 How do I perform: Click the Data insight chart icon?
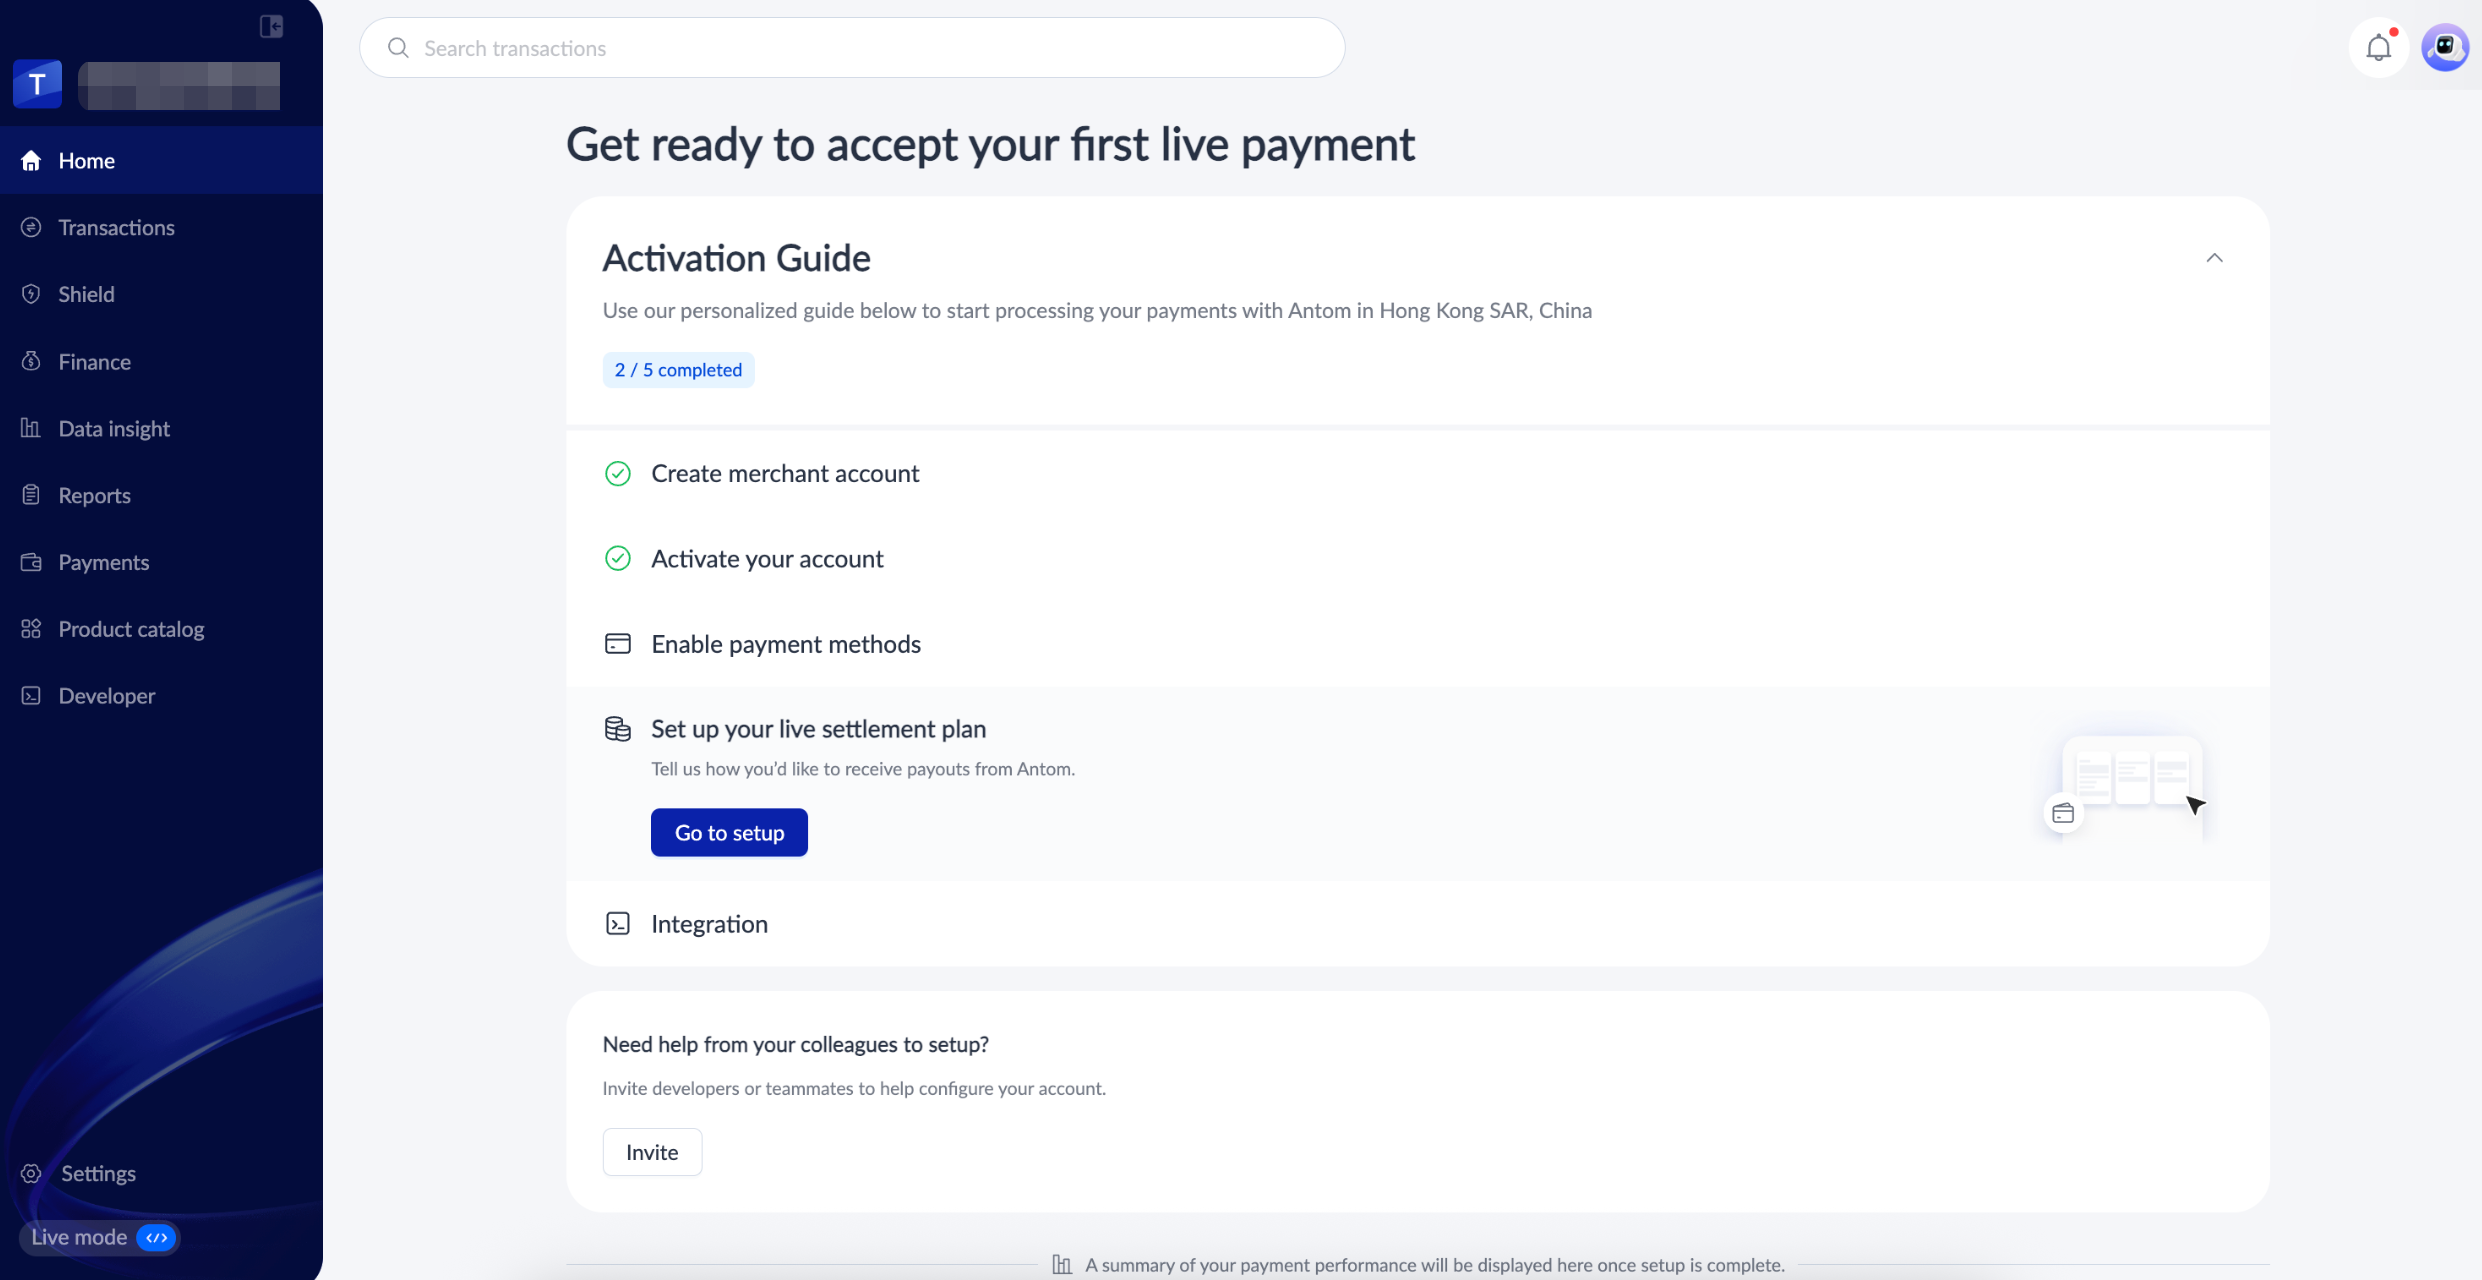click(x=31, y=428)
